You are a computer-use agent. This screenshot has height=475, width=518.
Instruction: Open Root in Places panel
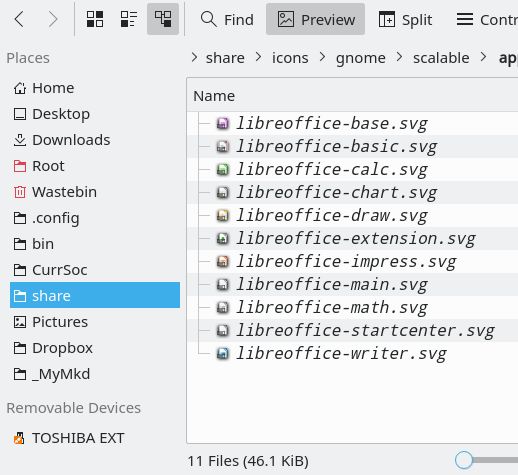(95, 166)
